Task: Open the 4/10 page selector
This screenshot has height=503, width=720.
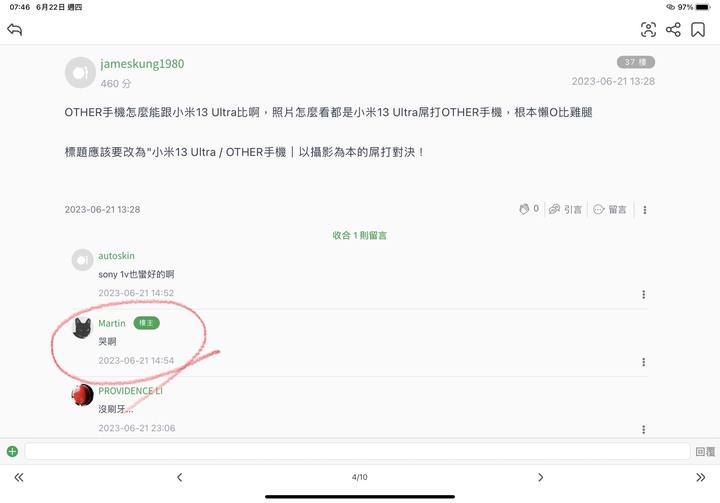Action: (360, 477)
